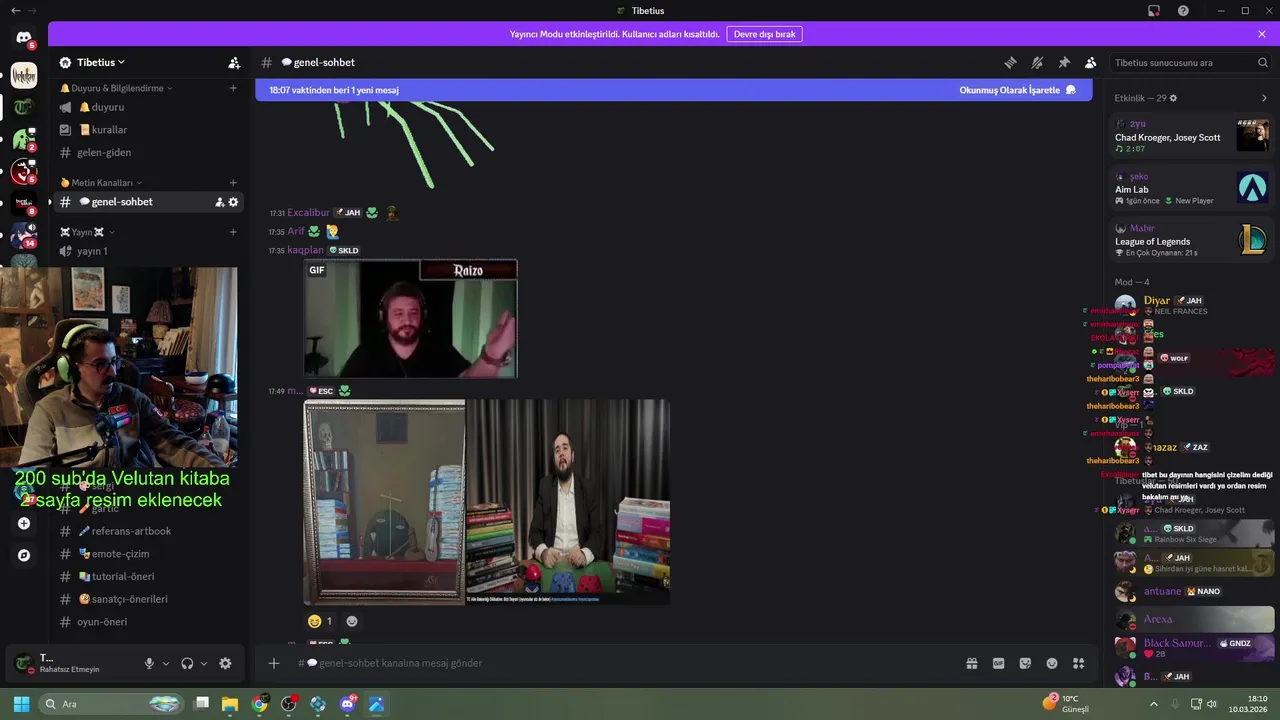Open Tibetius server dropdown menu
The height and width of the screenshot is (720, 1280).
click(101, 62)
